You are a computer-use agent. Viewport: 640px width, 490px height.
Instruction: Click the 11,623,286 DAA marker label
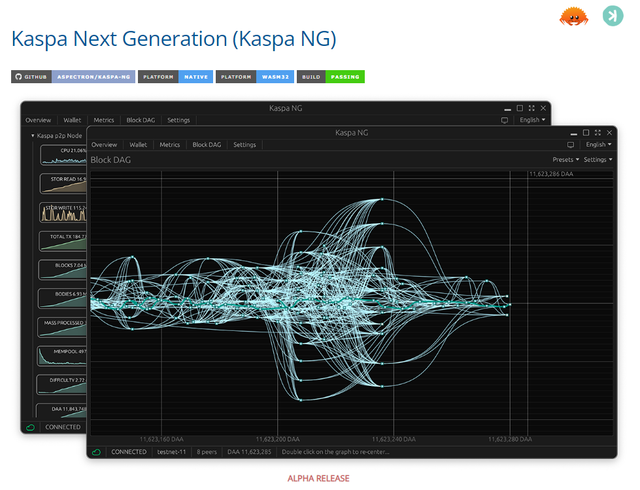point(551,174)
